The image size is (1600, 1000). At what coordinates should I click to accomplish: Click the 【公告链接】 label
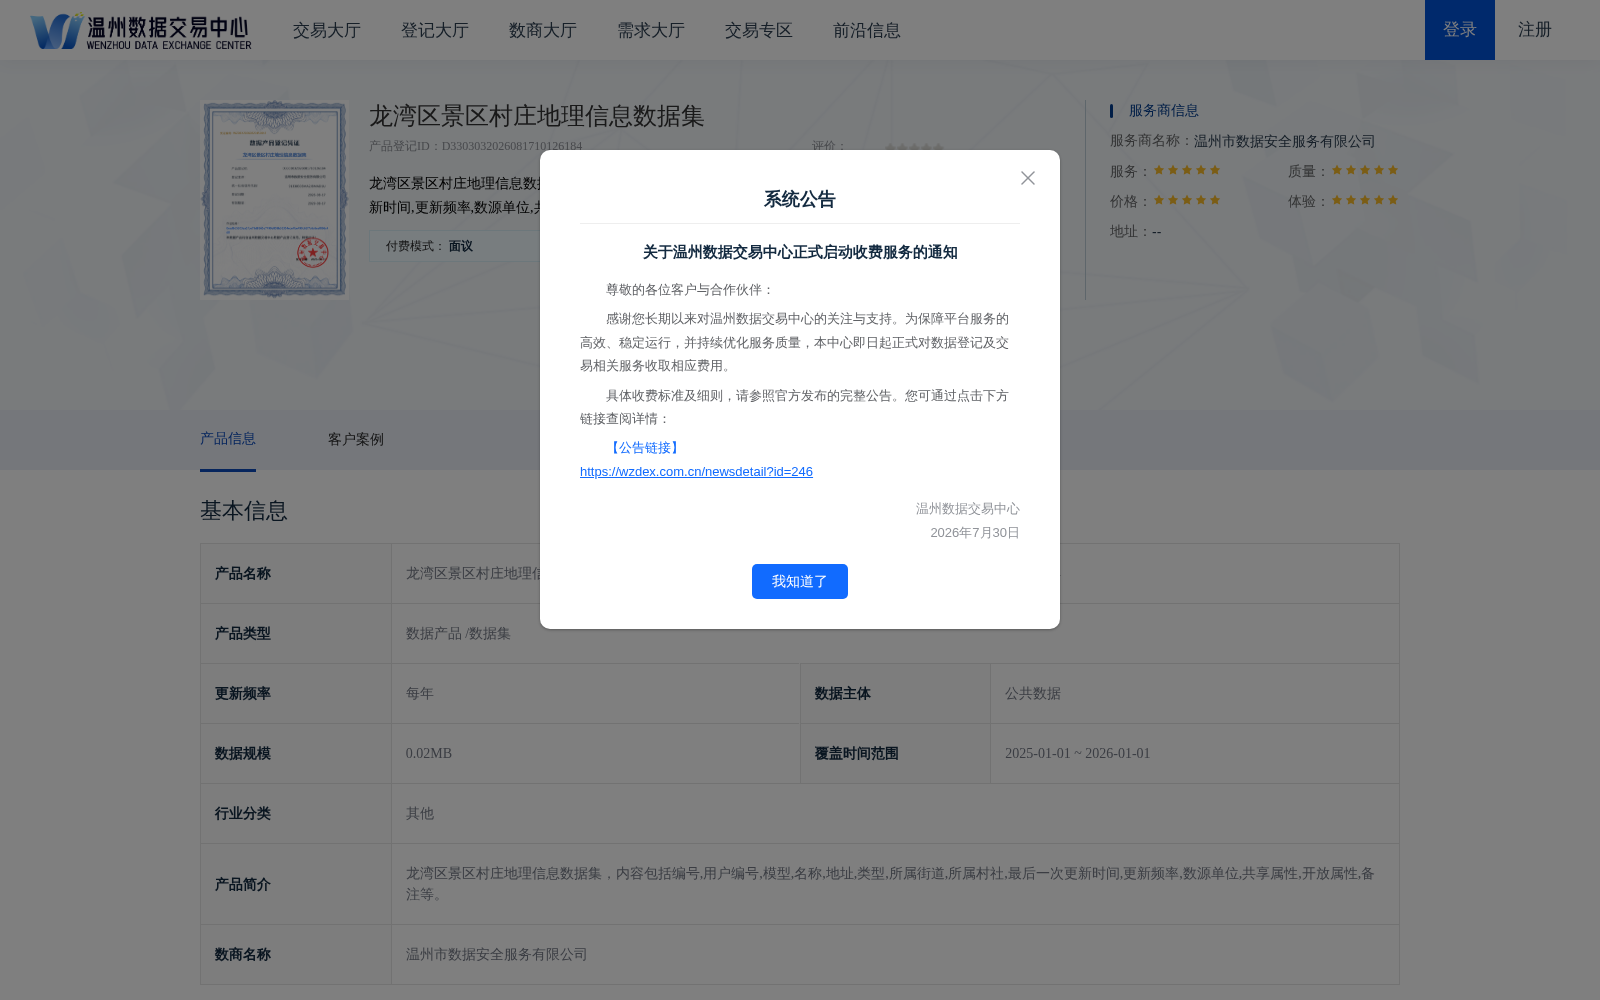pos(645,448)
